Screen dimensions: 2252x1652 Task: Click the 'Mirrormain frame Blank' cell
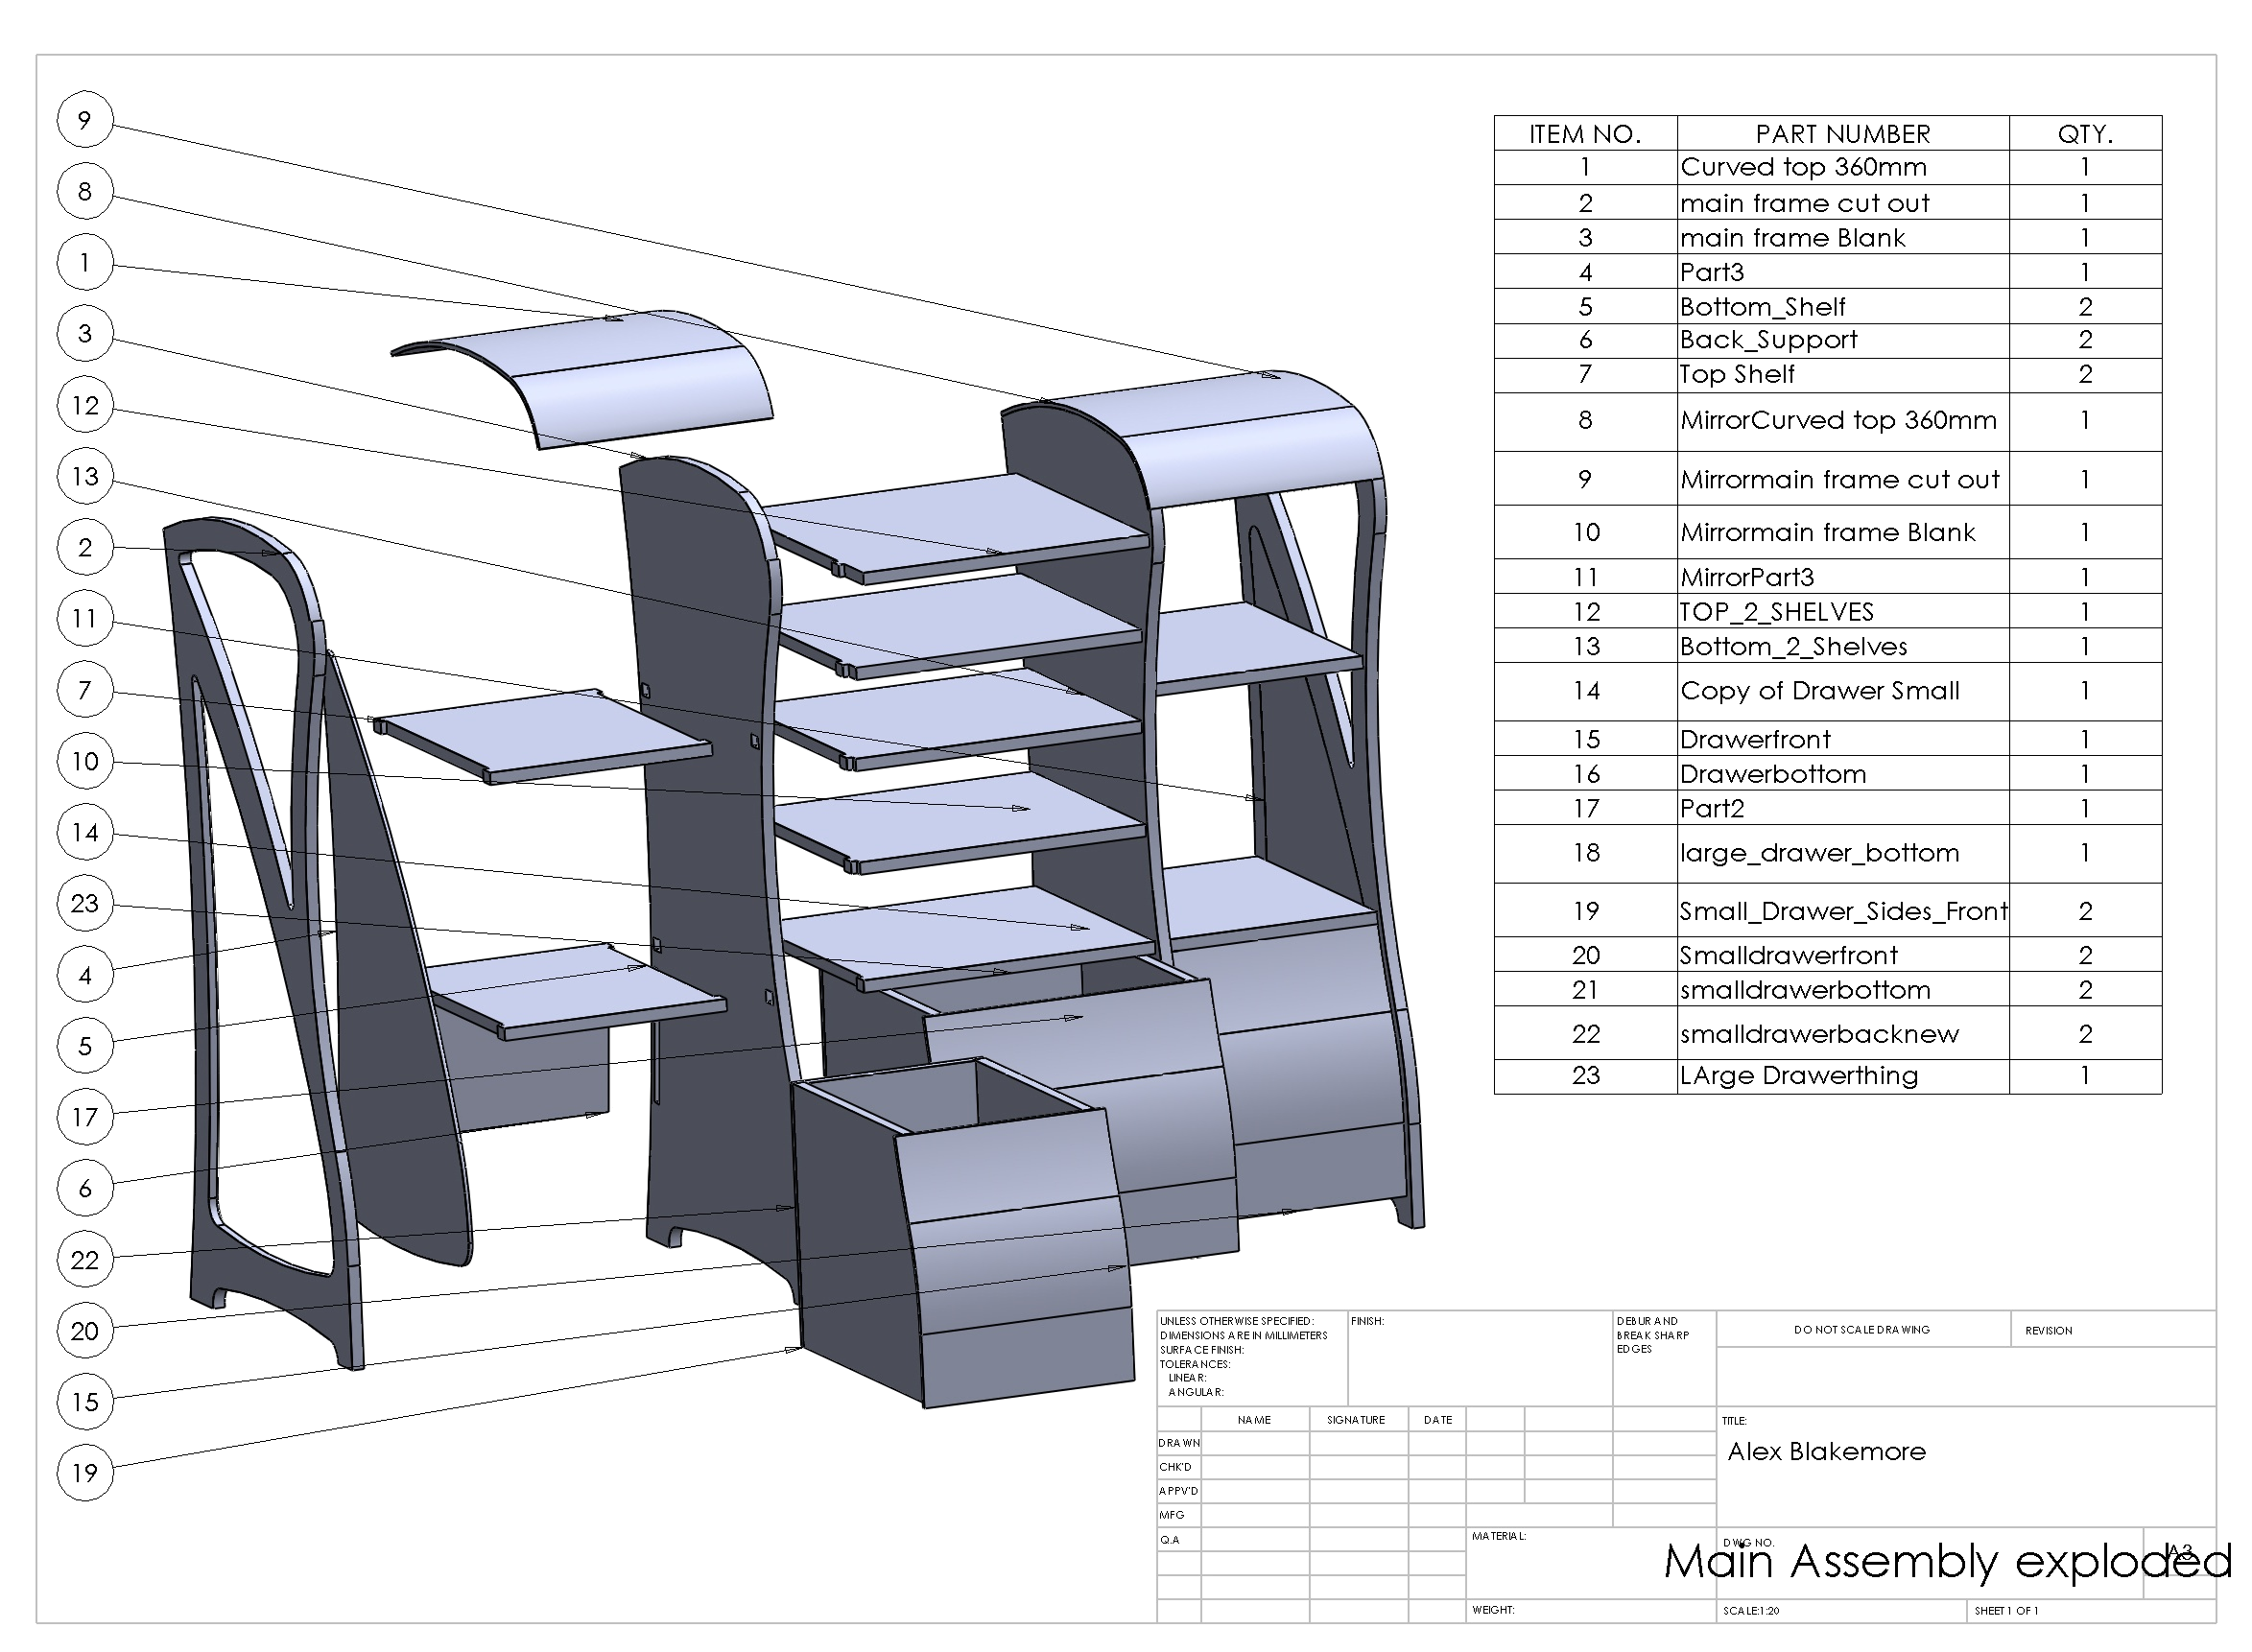pyautogui.click(x=1842, y=532)
